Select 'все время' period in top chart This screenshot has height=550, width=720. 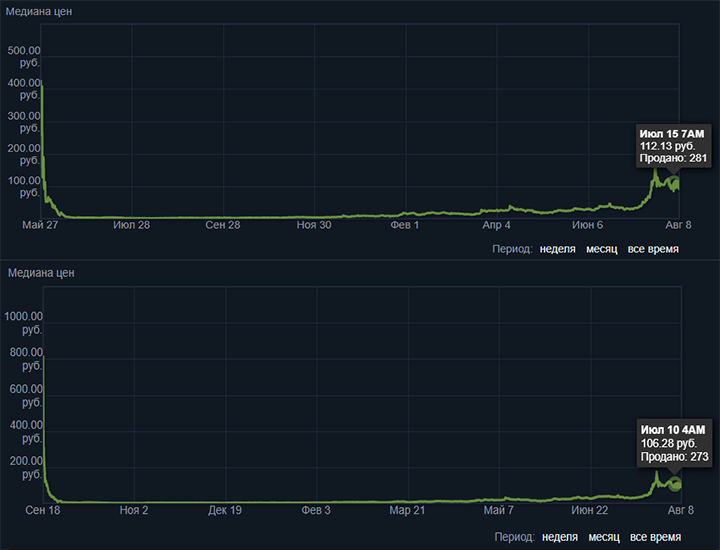[653, 249]
